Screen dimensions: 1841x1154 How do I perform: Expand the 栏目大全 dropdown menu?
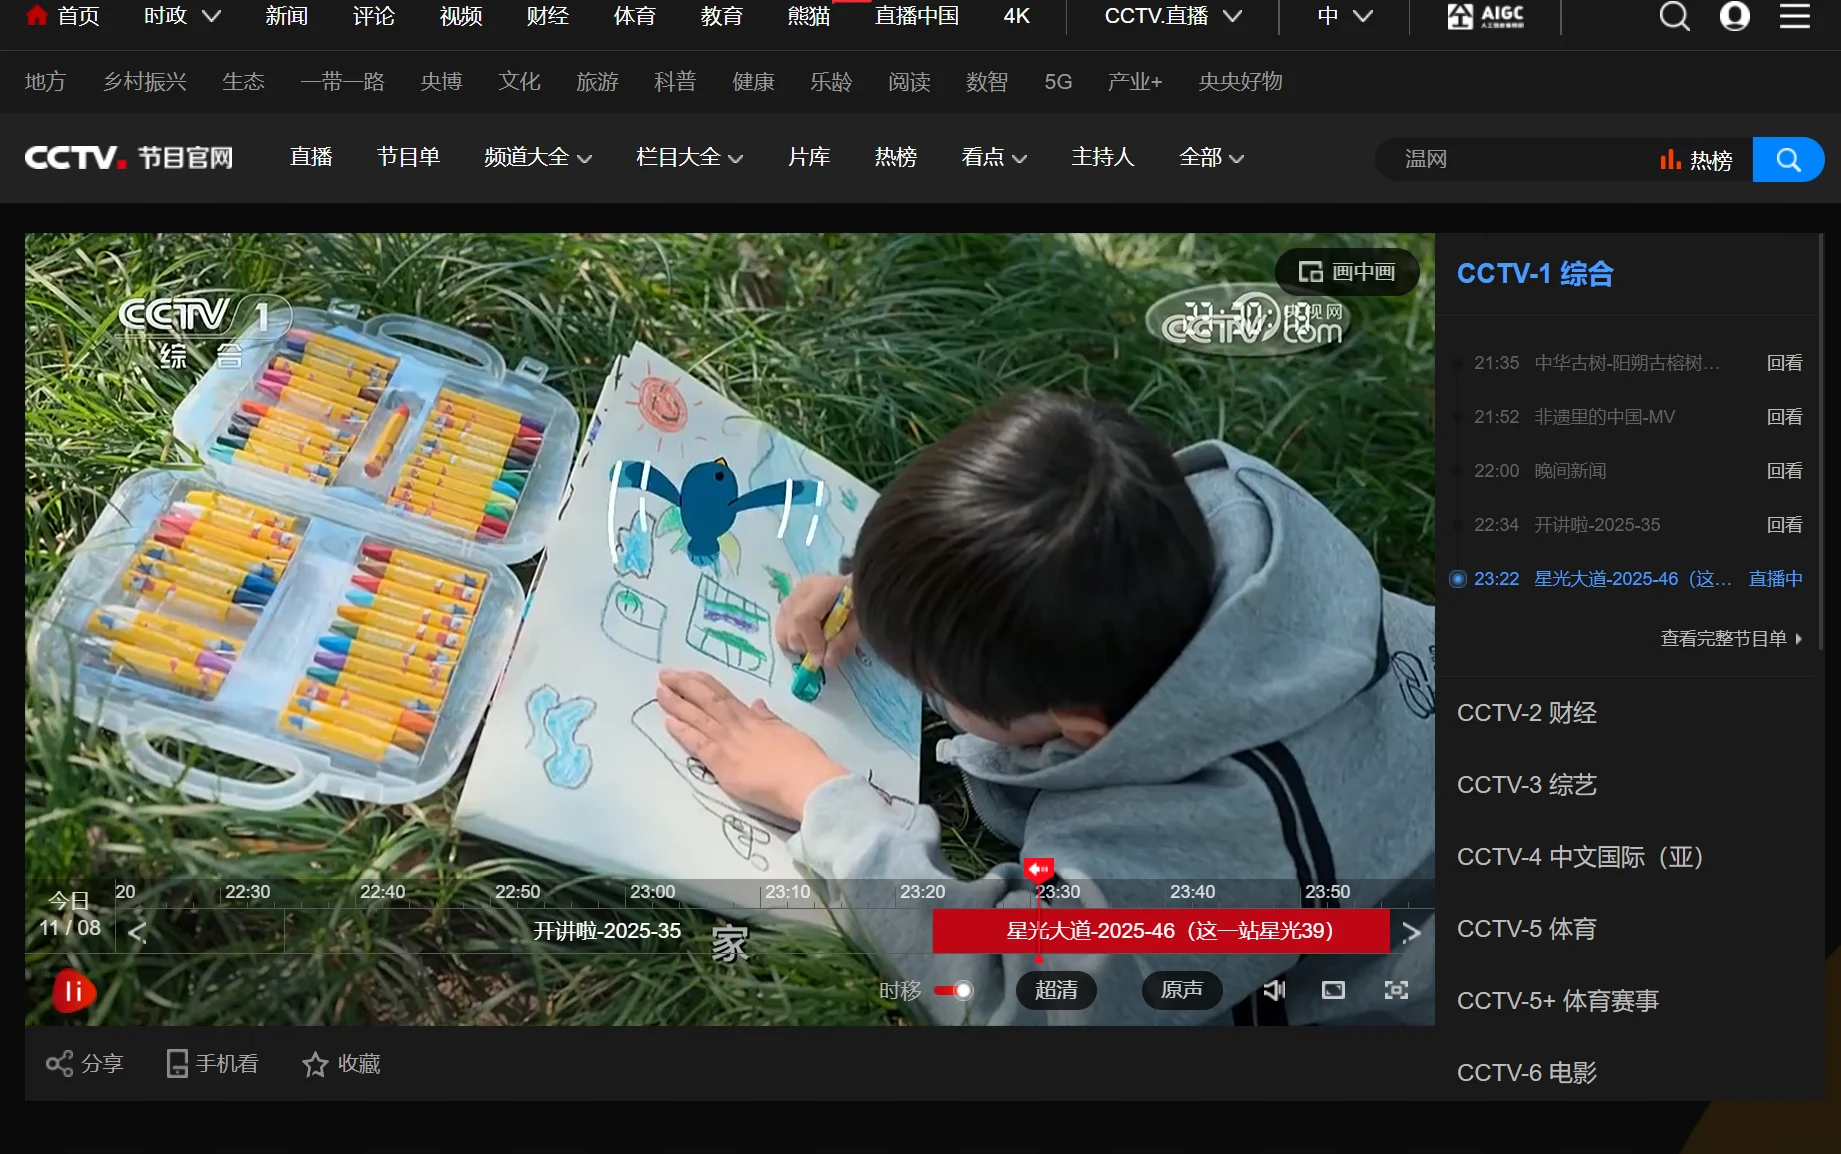point(689,158)
